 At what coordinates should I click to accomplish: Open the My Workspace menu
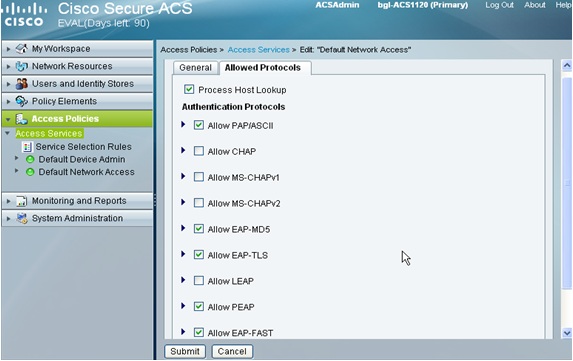coord(77,49)
